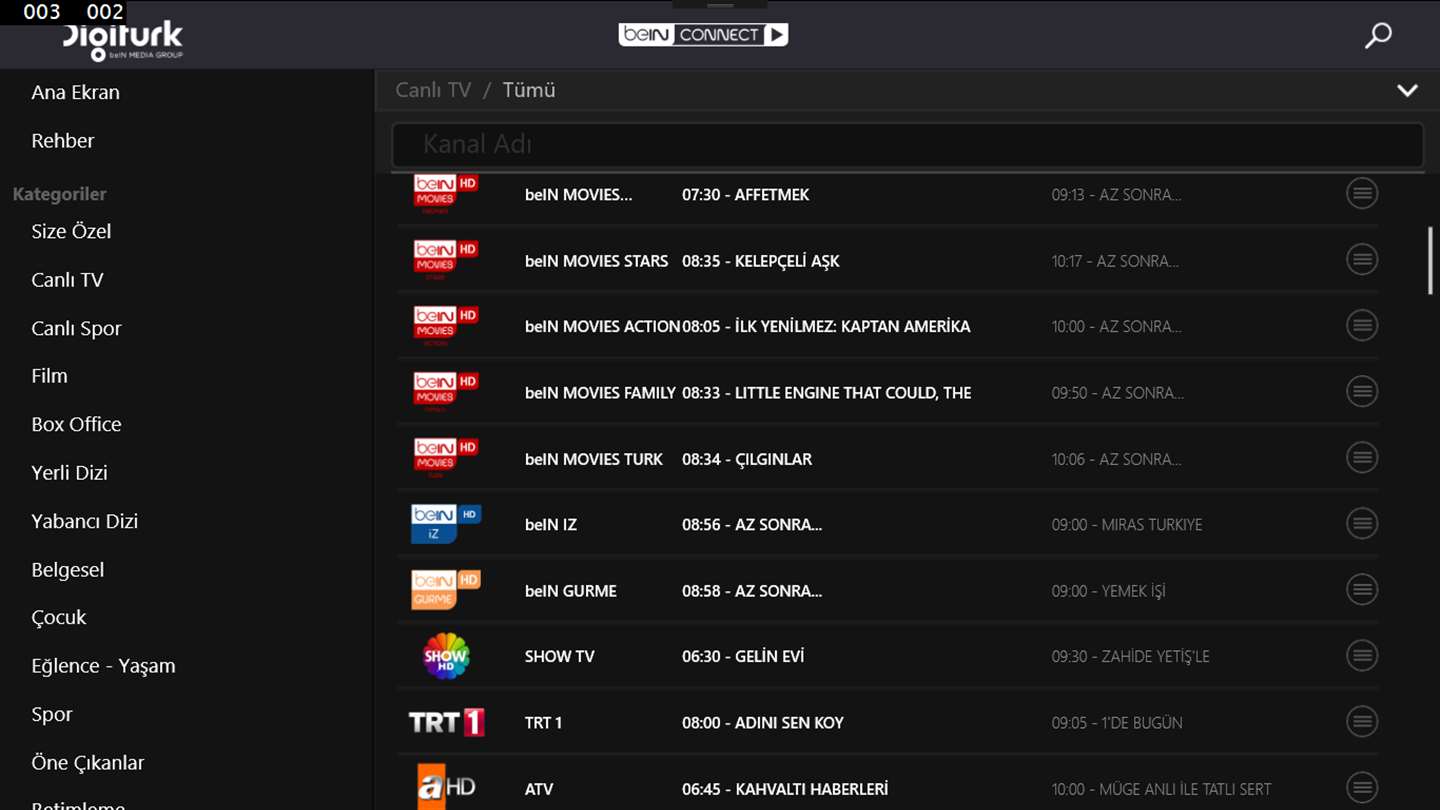Click upcoming 09:30 - ZAHİDE YETİŞ'LE
This screenshot has height=810, width=1440.
click(1130, 657)
